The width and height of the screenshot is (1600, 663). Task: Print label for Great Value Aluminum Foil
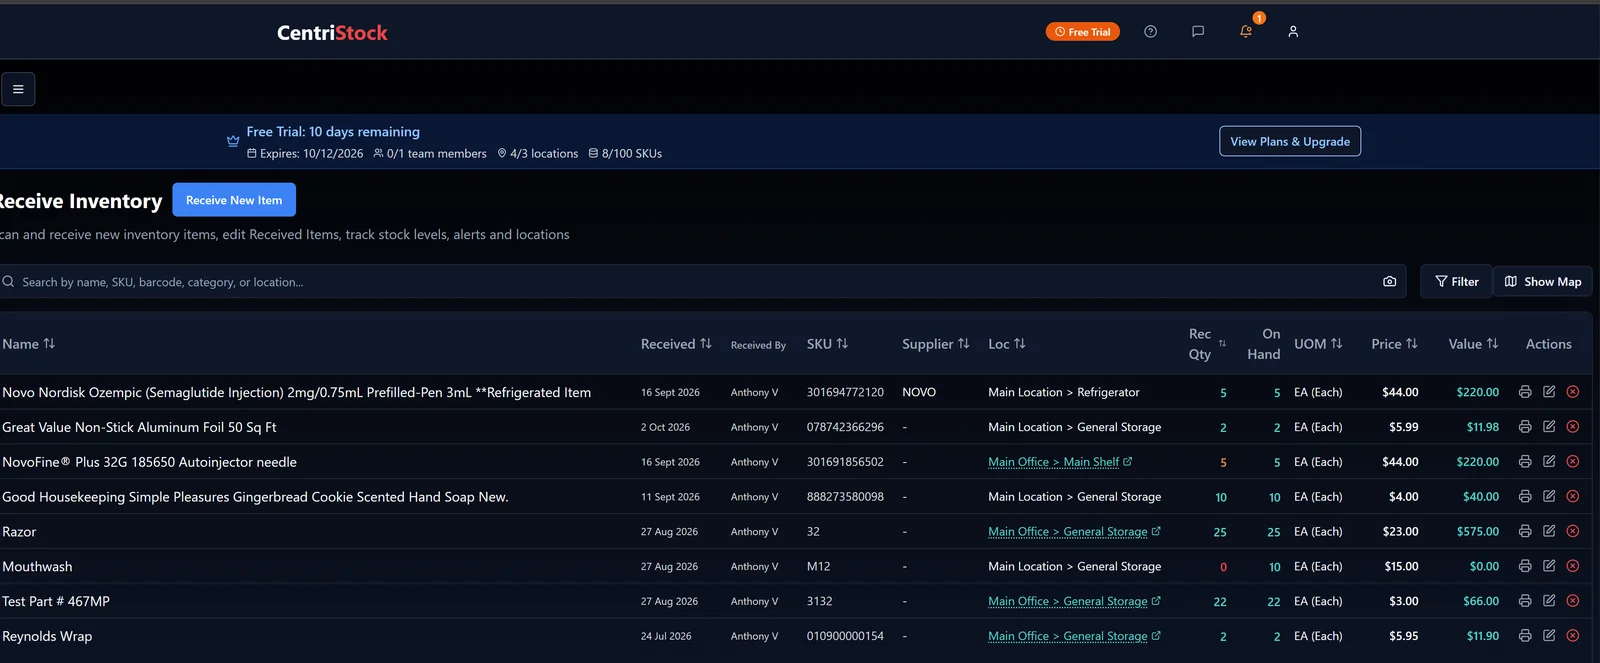[x=1525, y=427]
